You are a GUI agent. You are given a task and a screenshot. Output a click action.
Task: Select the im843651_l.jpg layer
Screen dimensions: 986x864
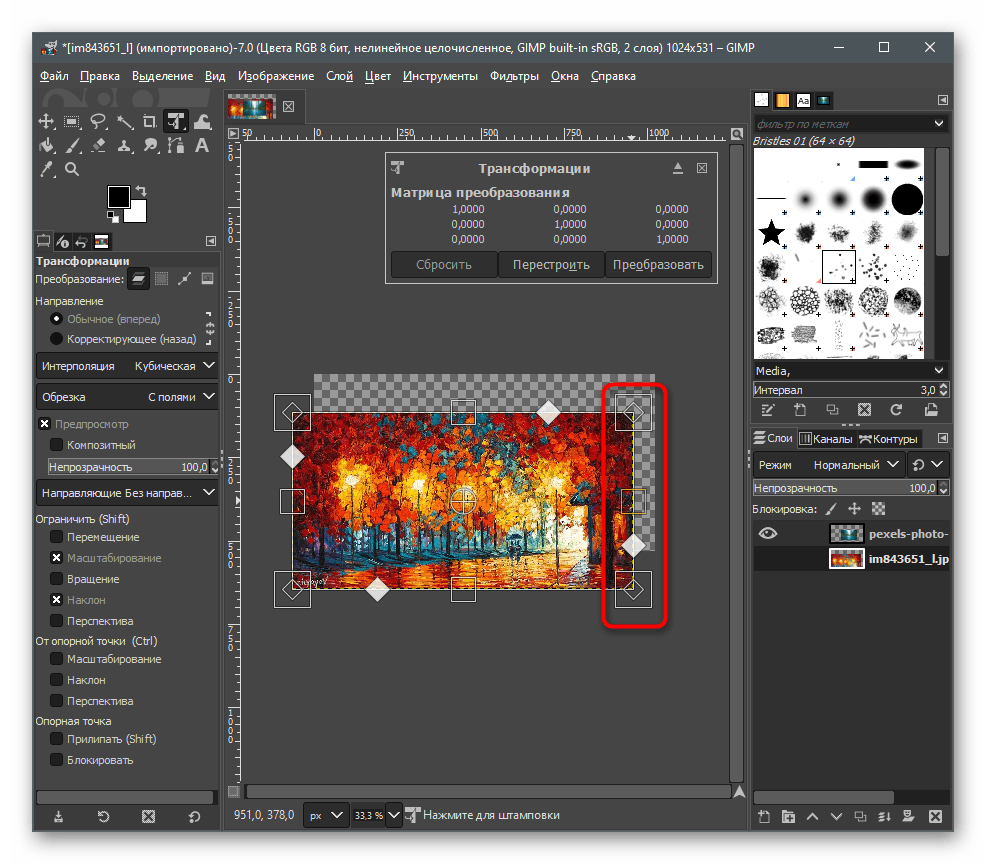pos(888,559)
